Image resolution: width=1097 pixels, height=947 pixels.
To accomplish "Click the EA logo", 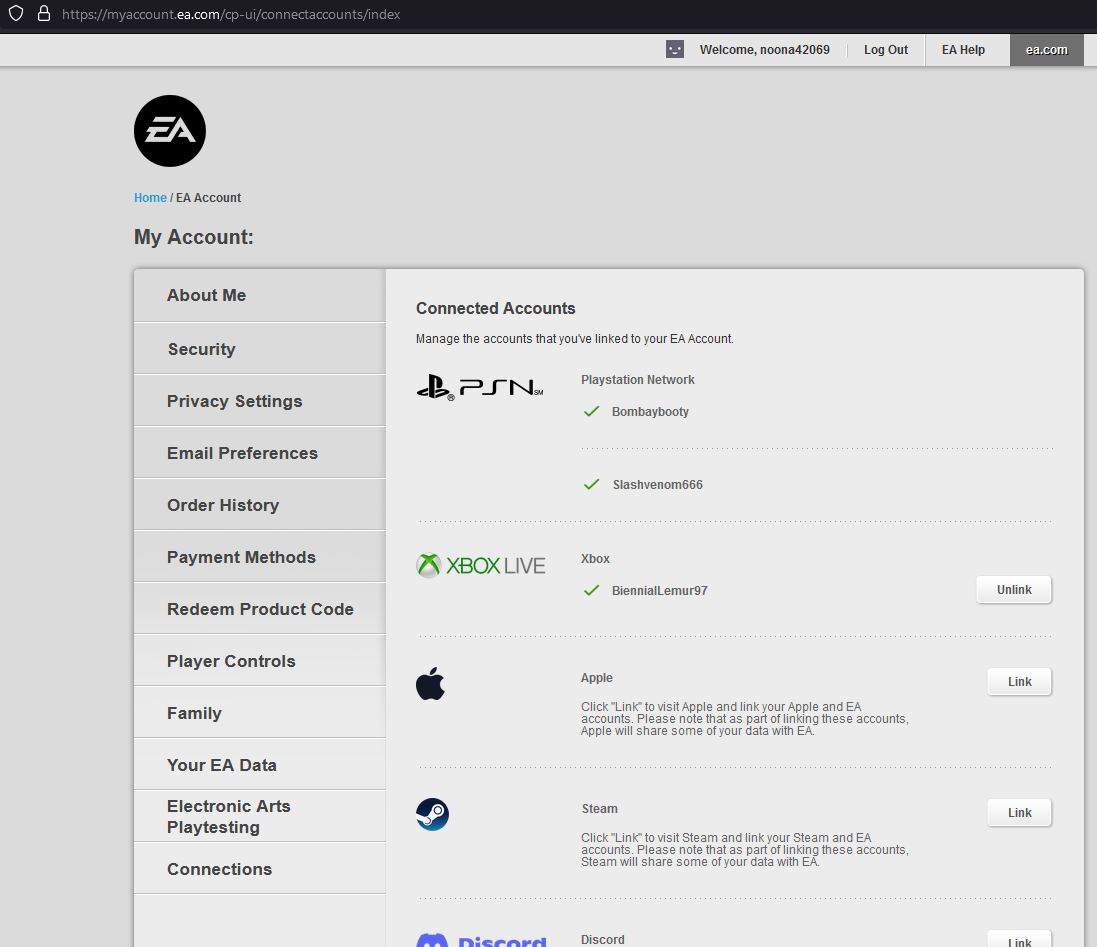I will [170, 131].
